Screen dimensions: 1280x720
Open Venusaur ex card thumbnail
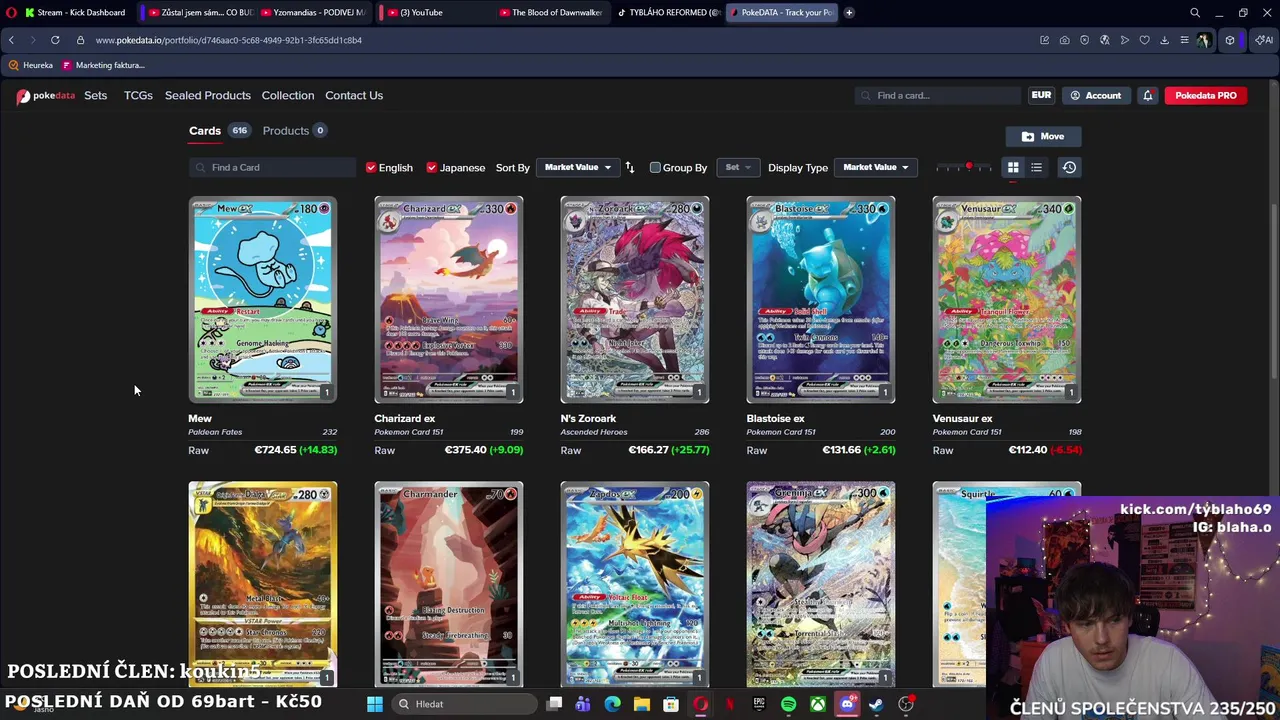1007,300
